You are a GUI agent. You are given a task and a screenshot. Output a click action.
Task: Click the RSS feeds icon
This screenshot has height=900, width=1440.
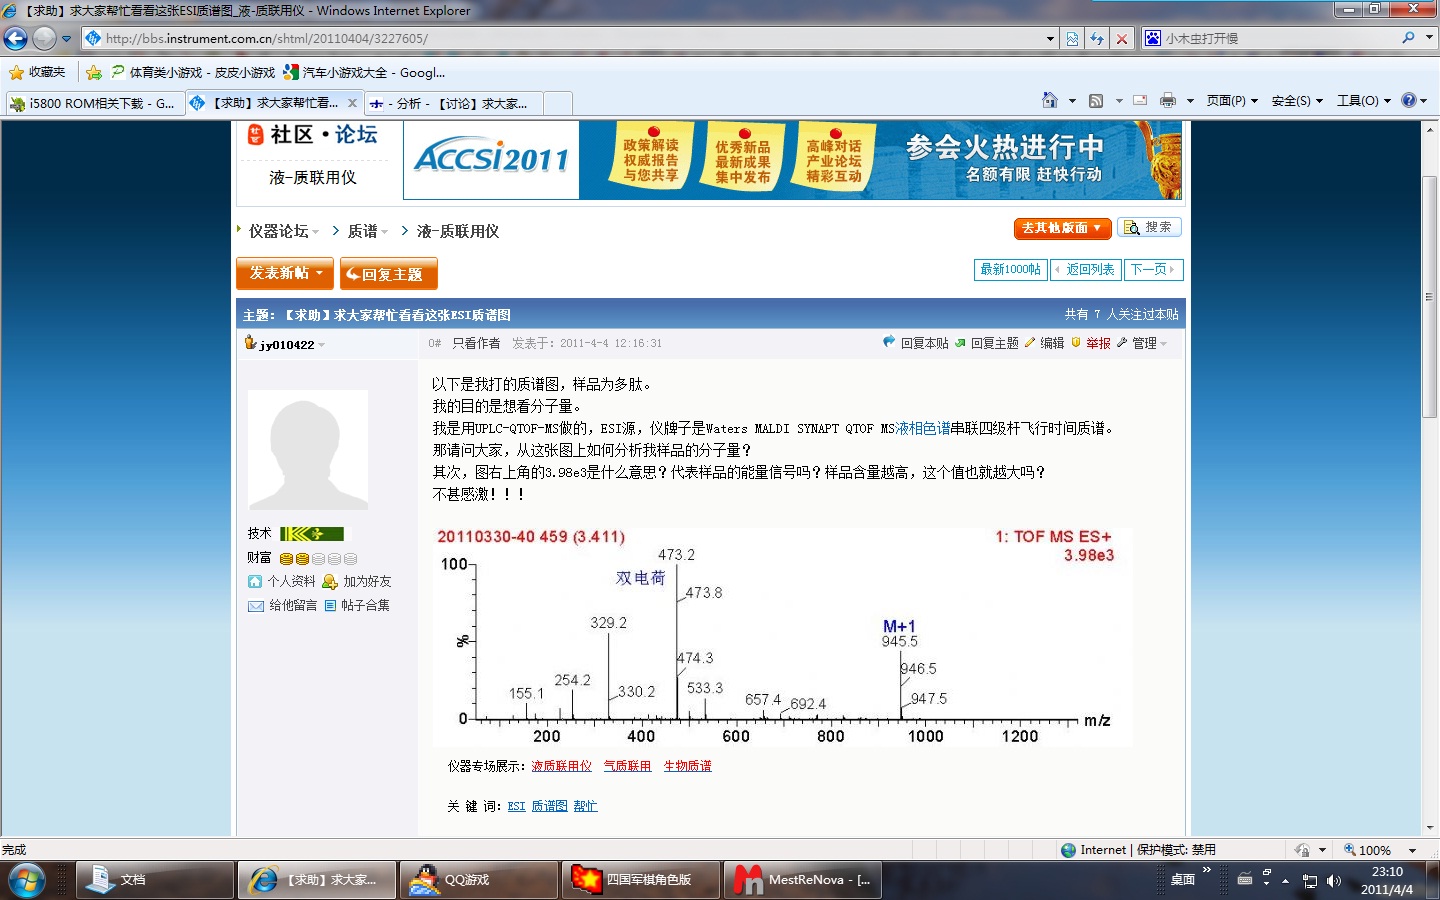point(1096,100)
